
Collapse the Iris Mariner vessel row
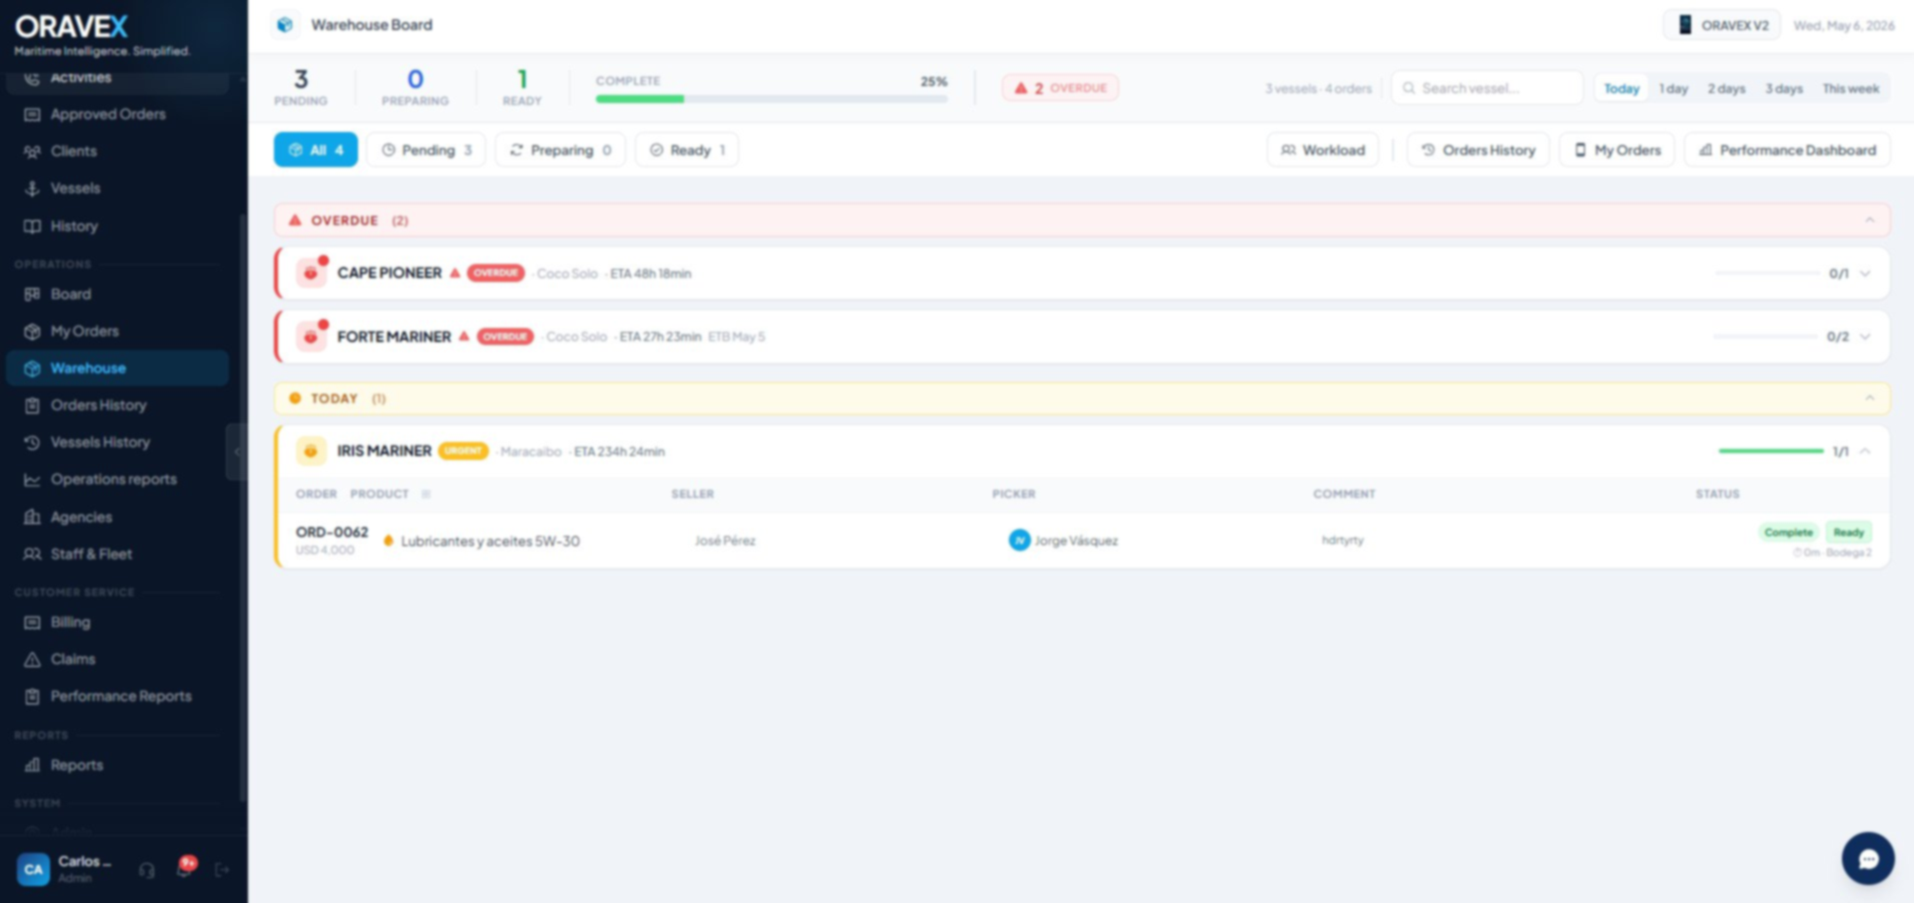pos(1865,451)
